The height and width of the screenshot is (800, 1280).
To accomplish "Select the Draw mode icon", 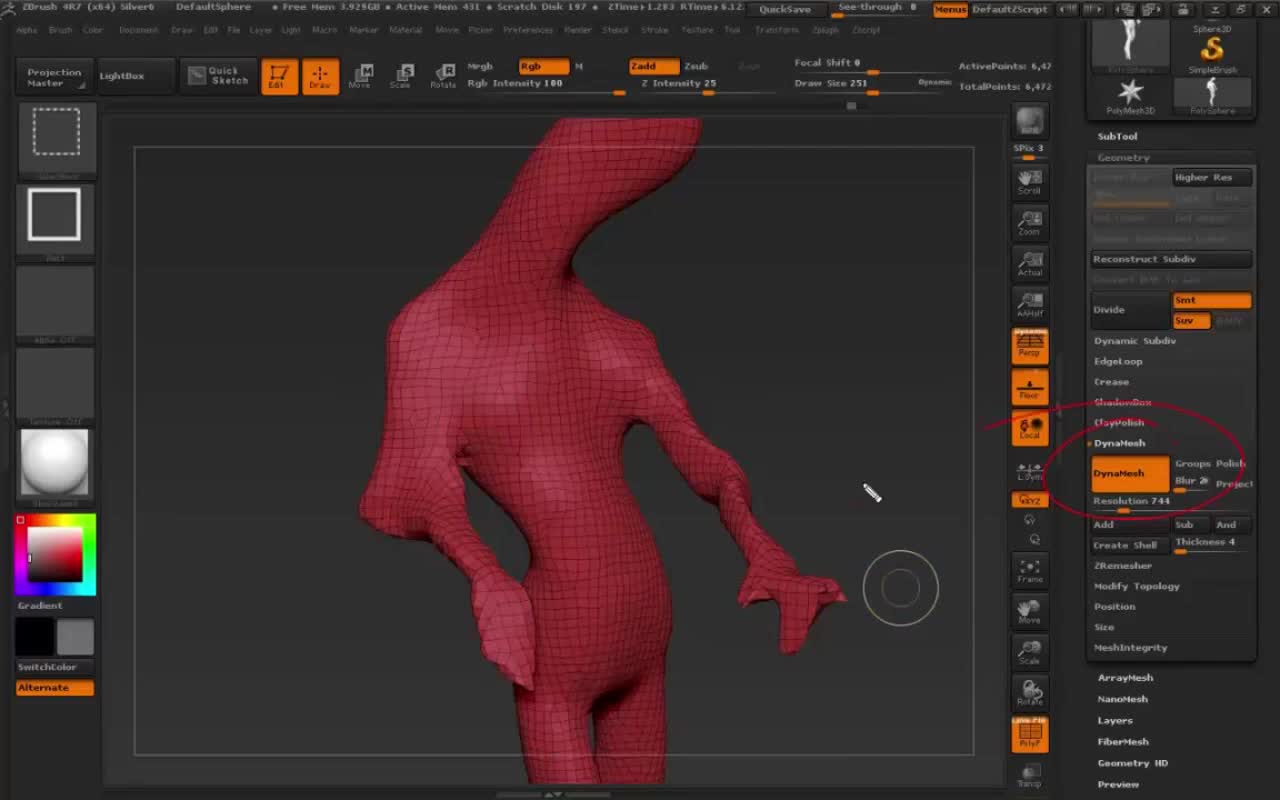I will coord(320,77).
